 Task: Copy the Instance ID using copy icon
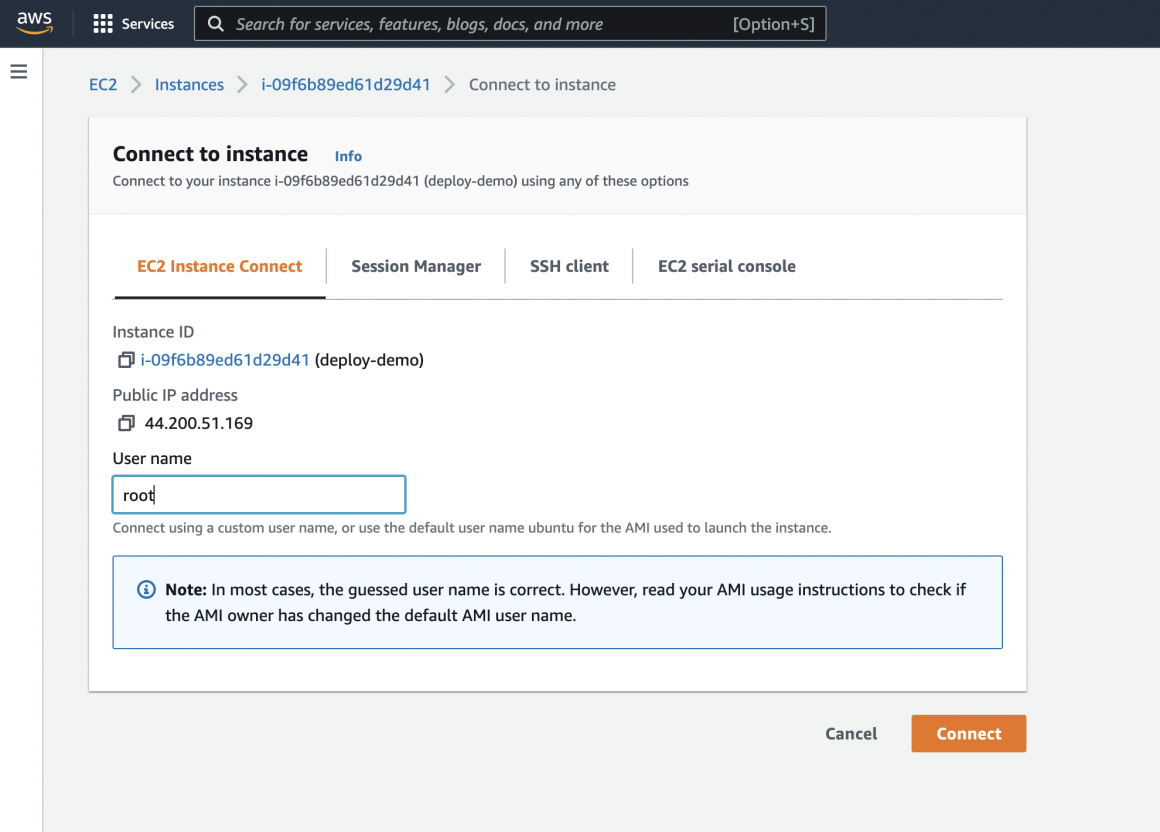(x=126, y=360)
